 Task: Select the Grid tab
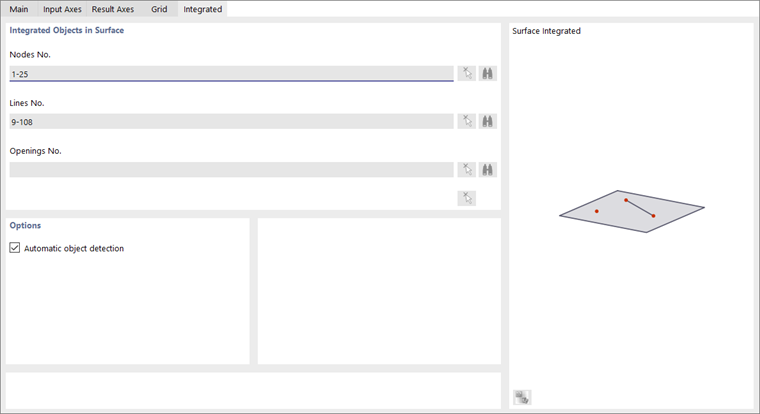pyautogui.click(x=159, y=9)
